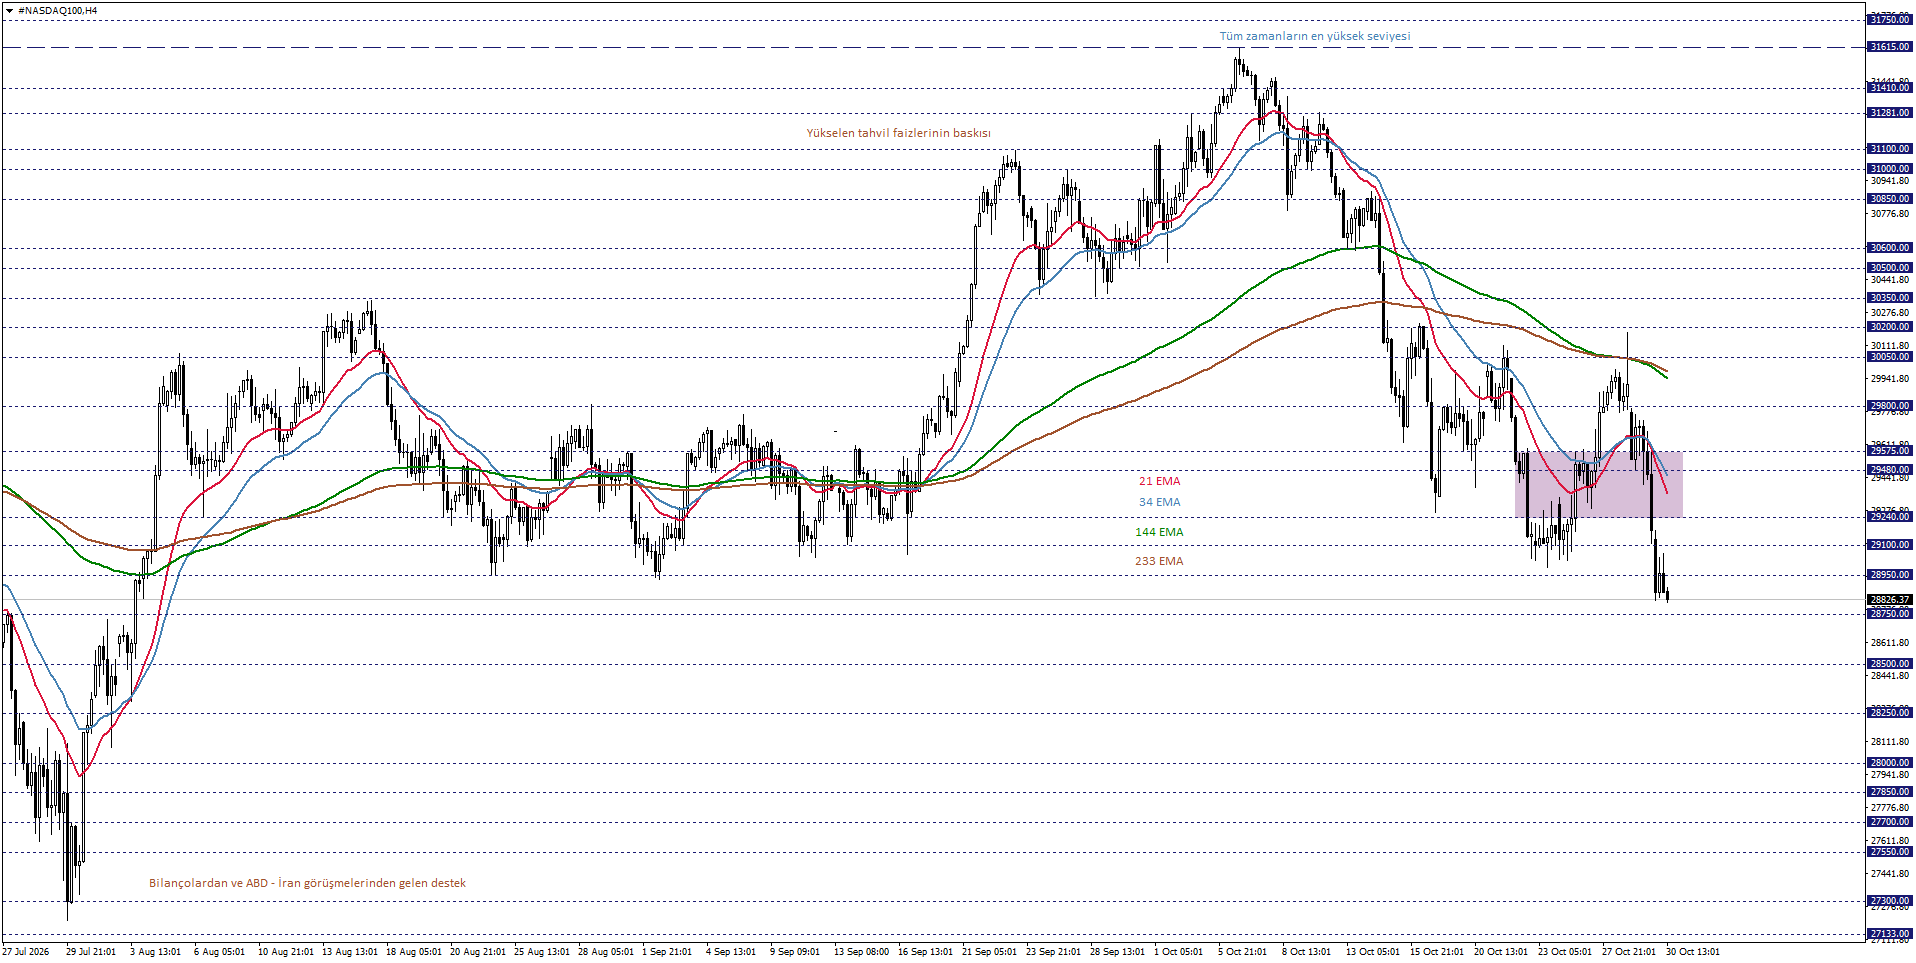Select the 'Yükselen tahvil faizlerinin baskısı' annotation
Image resolution: width=1916 pixels, height=963 pixels.
[x=898, y=133]
